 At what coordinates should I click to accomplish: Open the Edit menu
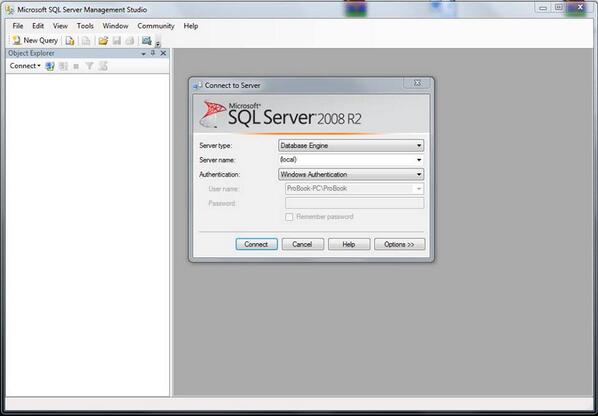click(x=38, y=26)
